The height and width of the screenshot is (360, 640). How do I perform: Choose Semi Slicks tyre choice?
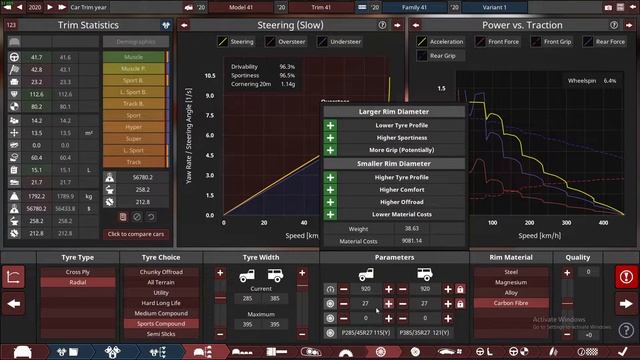161,334
